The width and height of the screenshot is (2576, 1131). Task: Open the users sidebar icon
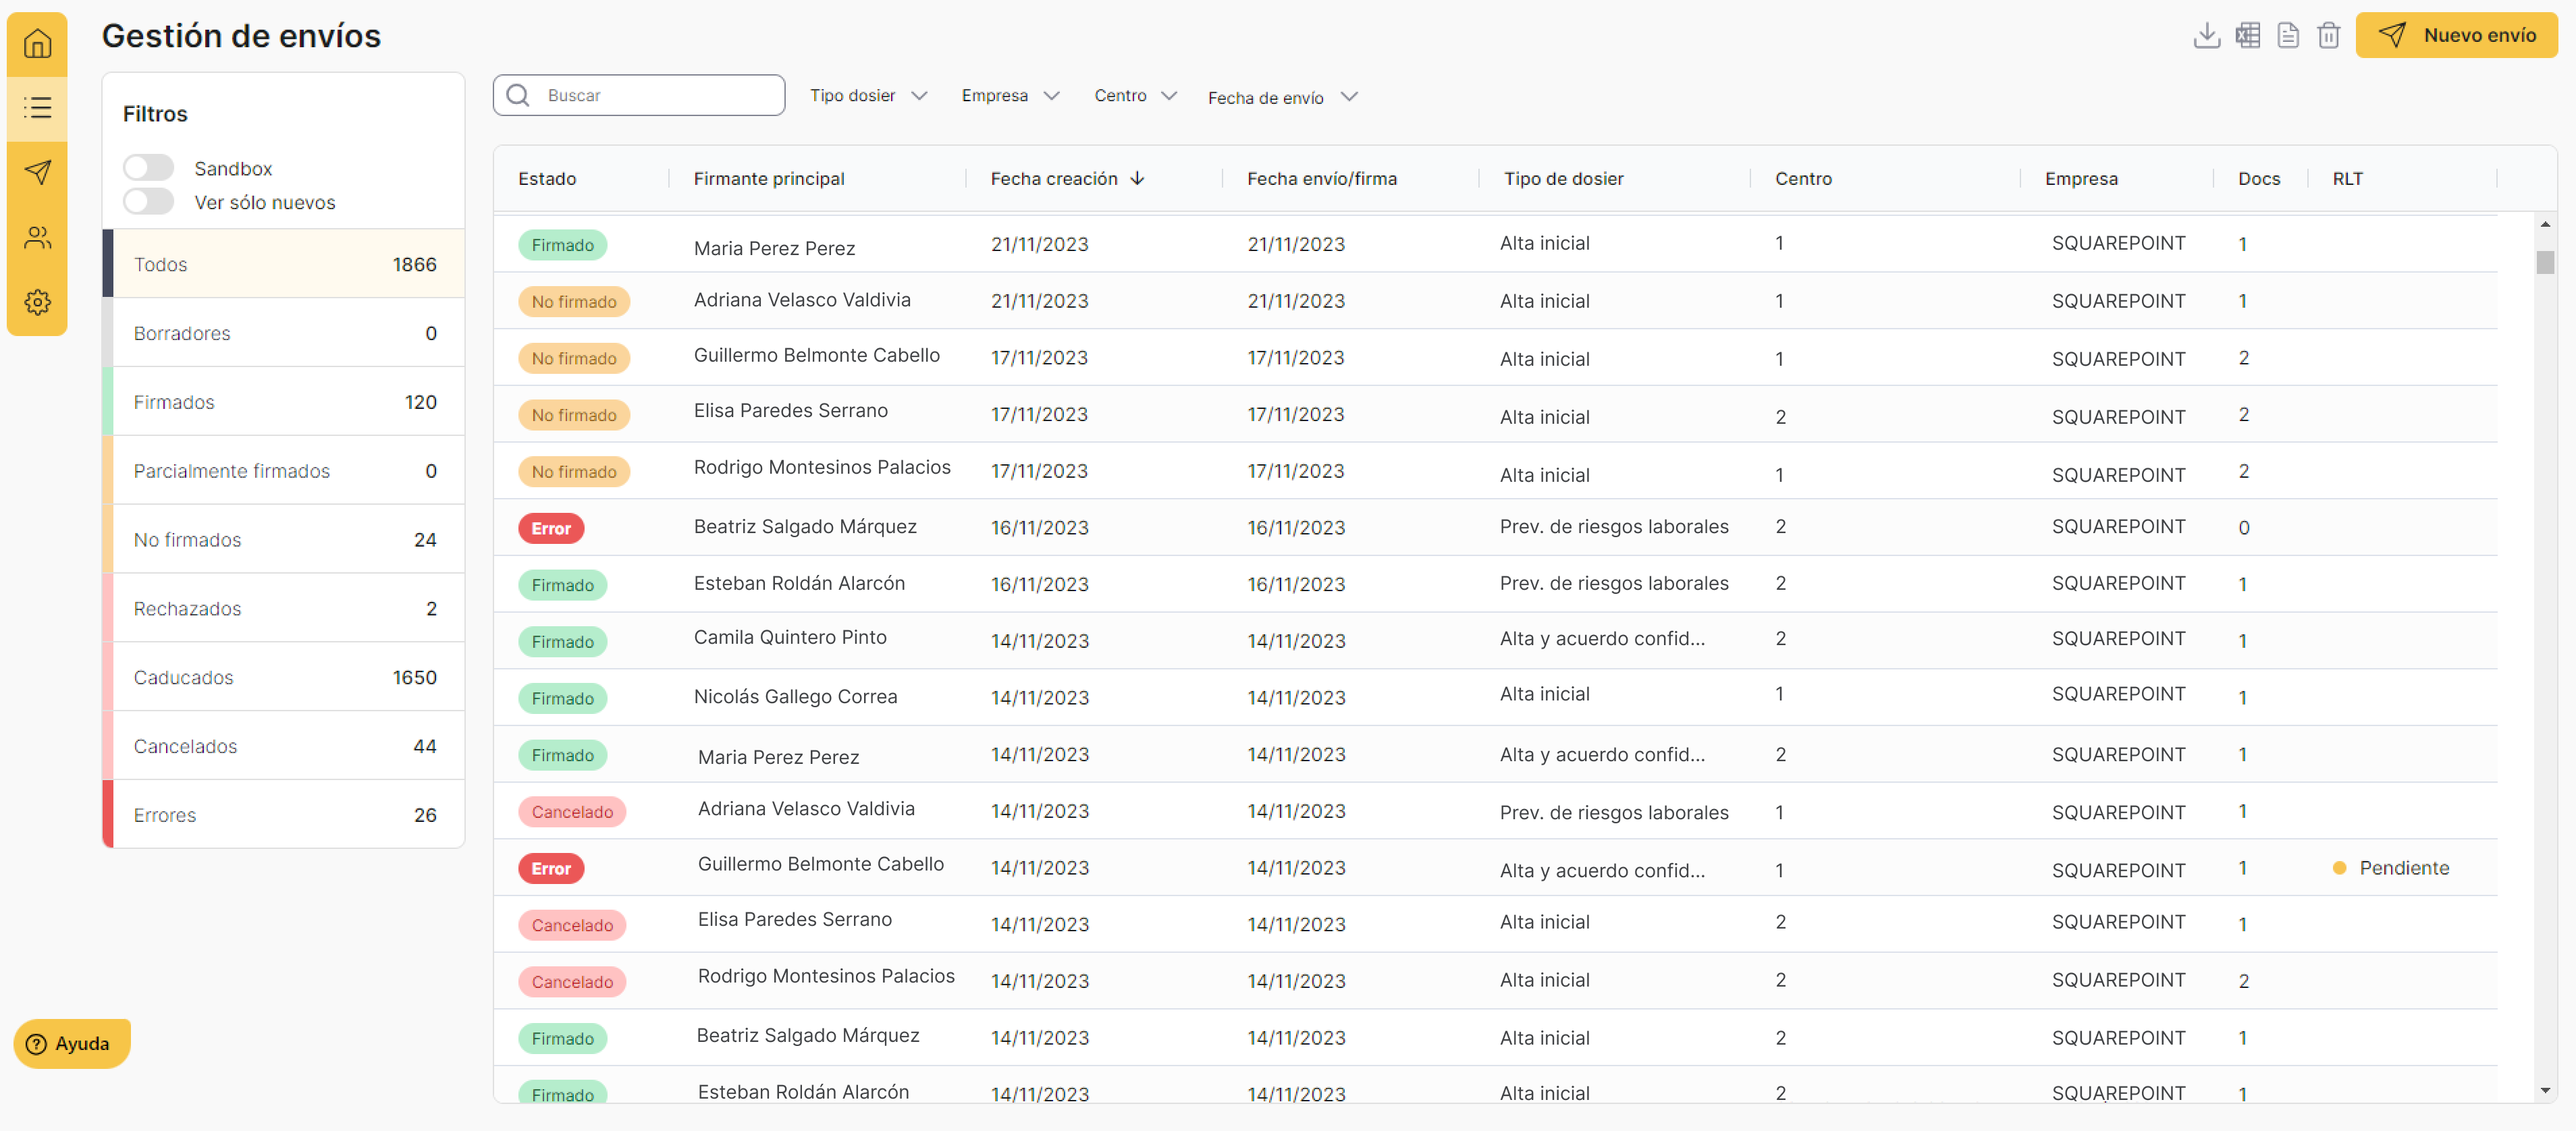point(37,237)
